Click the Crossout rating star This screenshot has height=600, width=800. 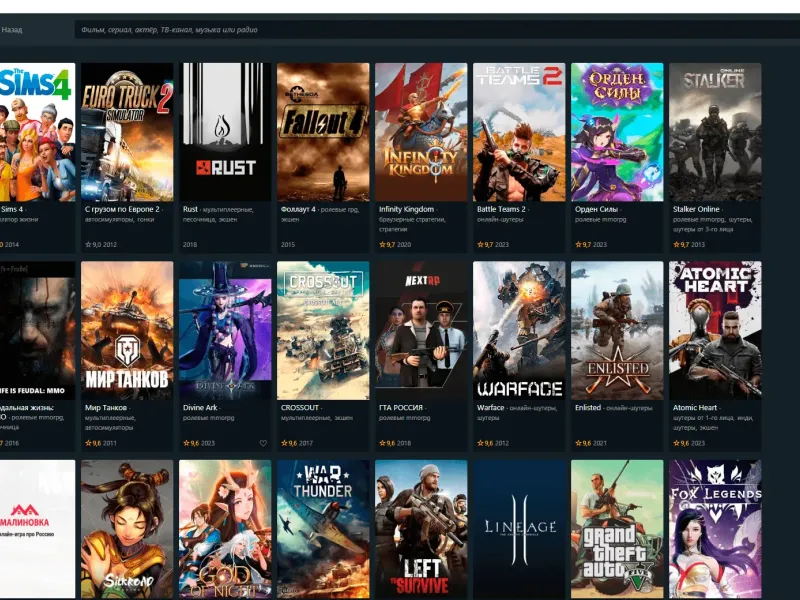[284, 443]
